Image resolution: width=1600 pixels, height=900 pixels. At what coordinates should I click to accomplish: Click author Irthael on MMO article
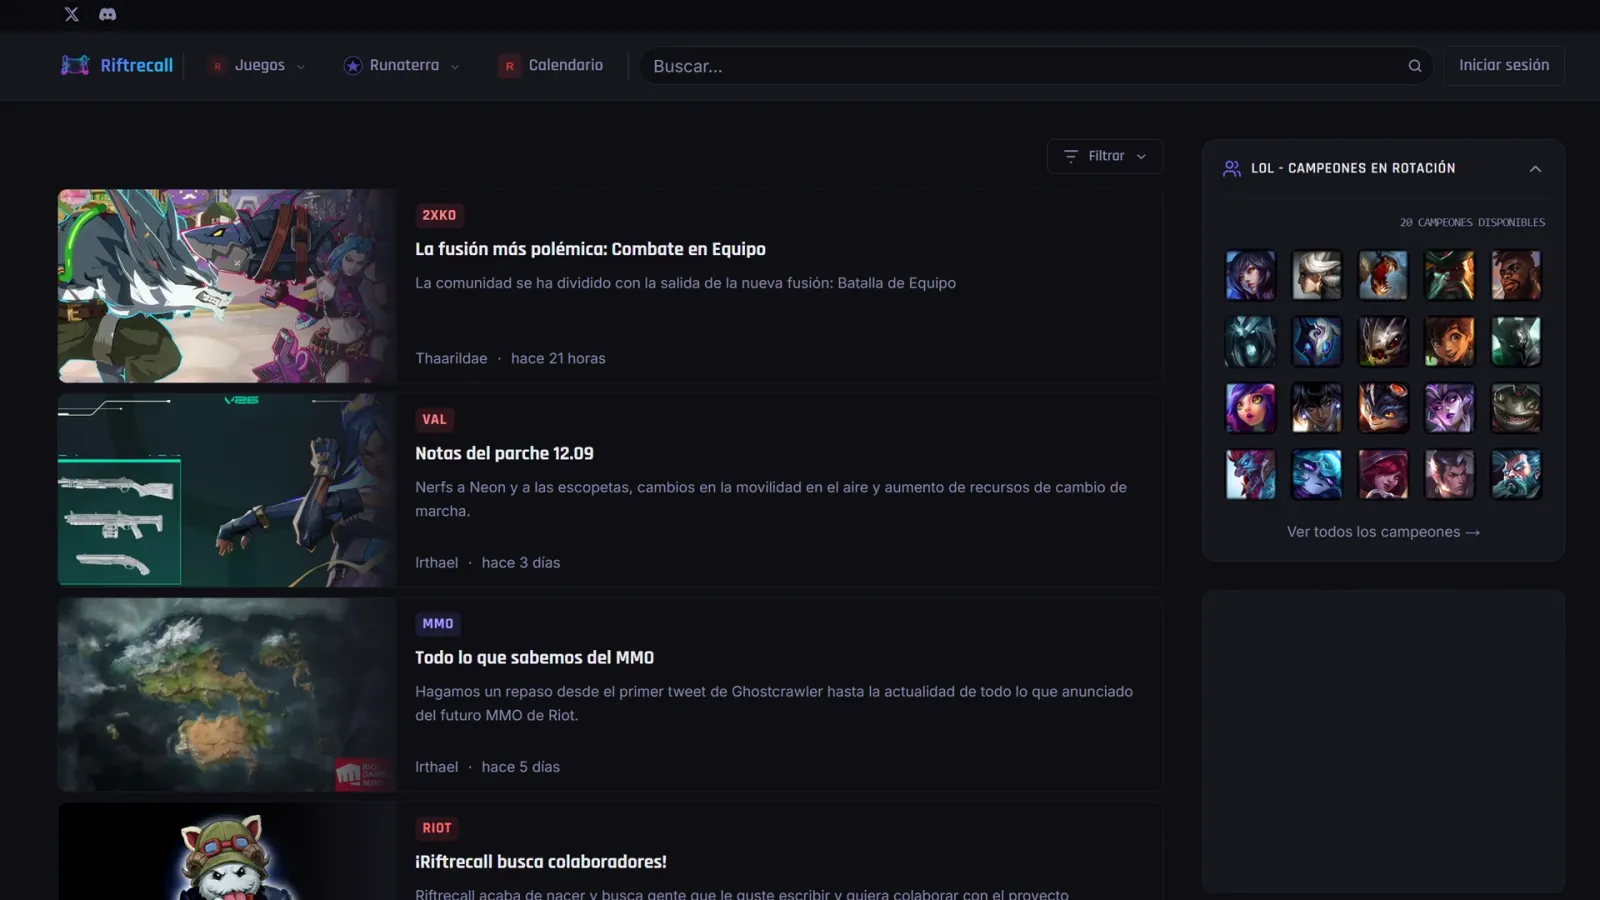coord(436,766)
